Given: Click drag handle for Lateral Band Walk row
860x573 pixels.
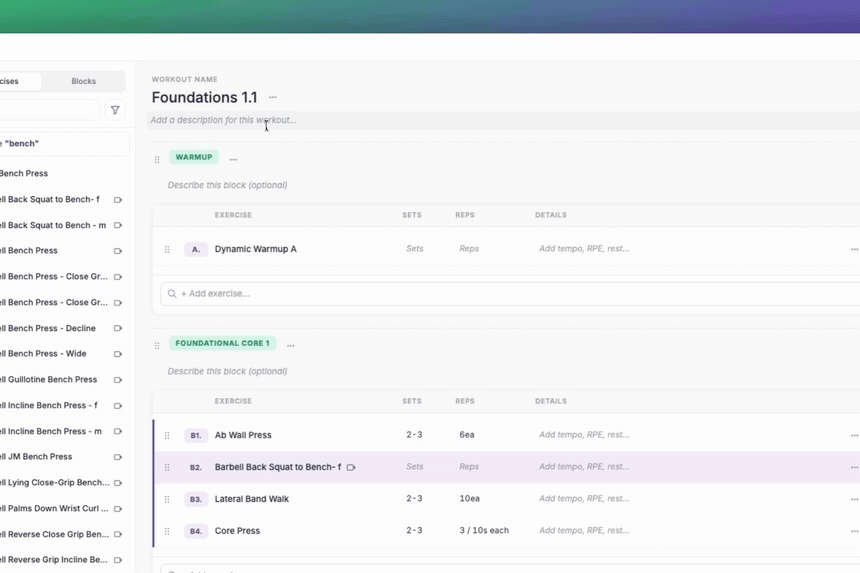Looking at the screenshot, I should click(167, 500).
